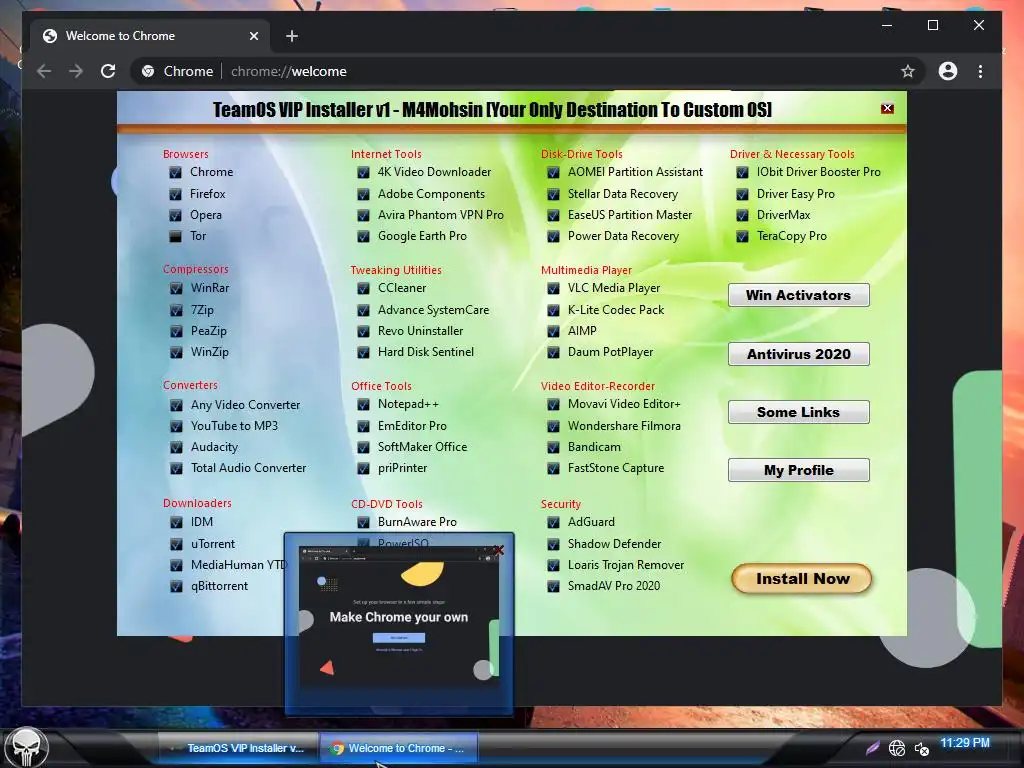Click the K-Lite Codec Pack label

click(616, 310)
